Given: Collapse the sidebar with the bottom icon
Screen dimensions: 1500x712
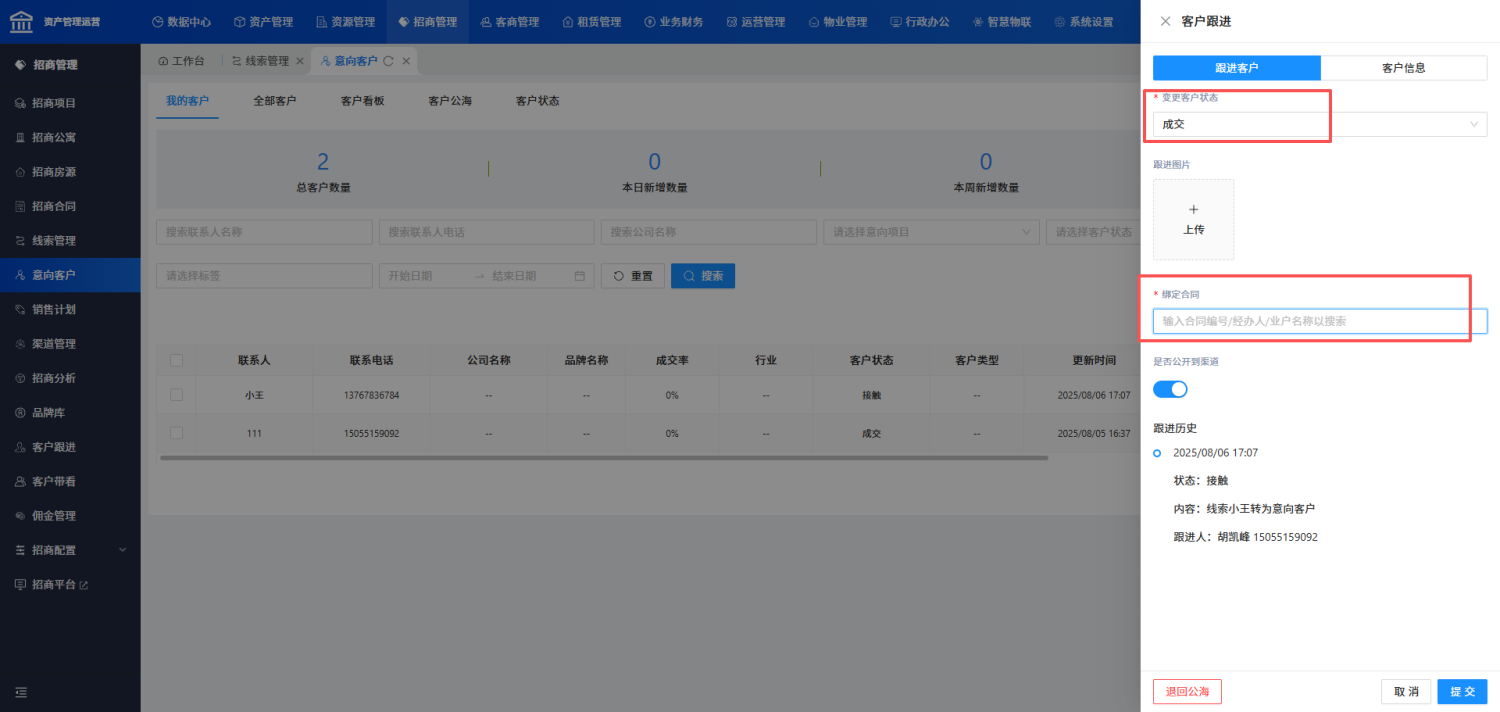Looking at the screenshot, I should tap(21, 692).
